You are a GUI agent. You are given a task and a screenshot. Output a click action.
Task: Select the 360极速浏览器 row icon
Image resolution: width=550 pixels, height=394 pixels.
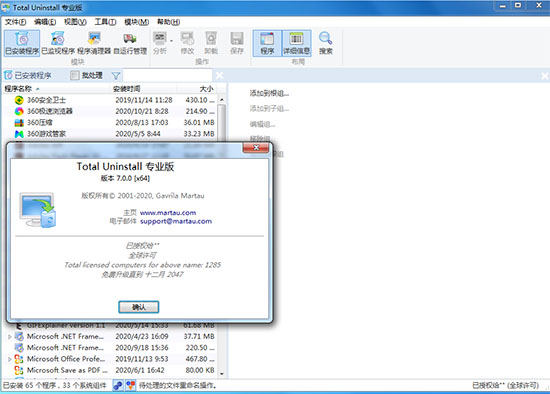coord(19,112)
